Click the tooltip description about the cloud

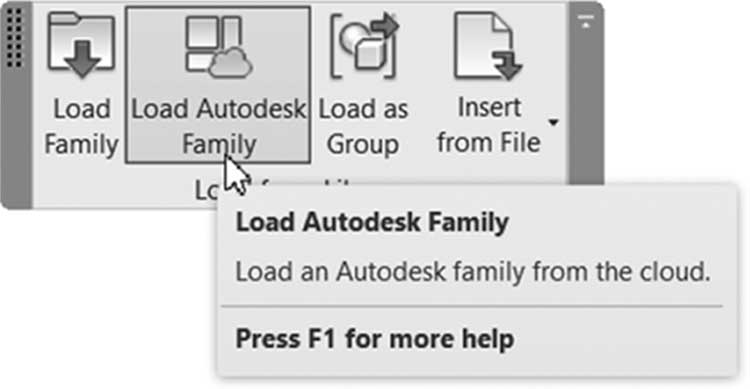click(x=473, y=272)
